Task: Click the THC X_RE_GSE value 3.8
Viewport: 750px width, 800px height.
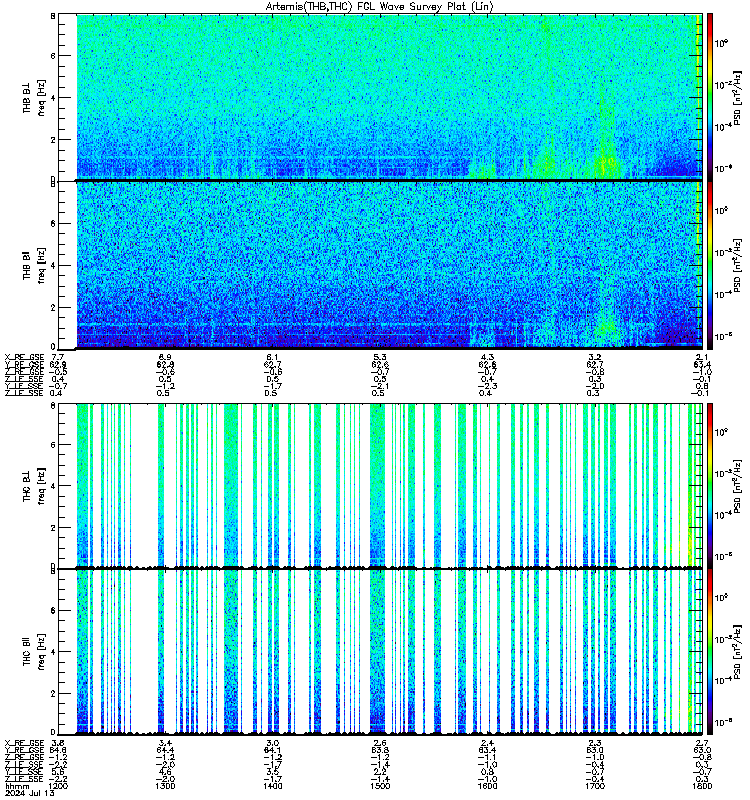Action: 58,743
